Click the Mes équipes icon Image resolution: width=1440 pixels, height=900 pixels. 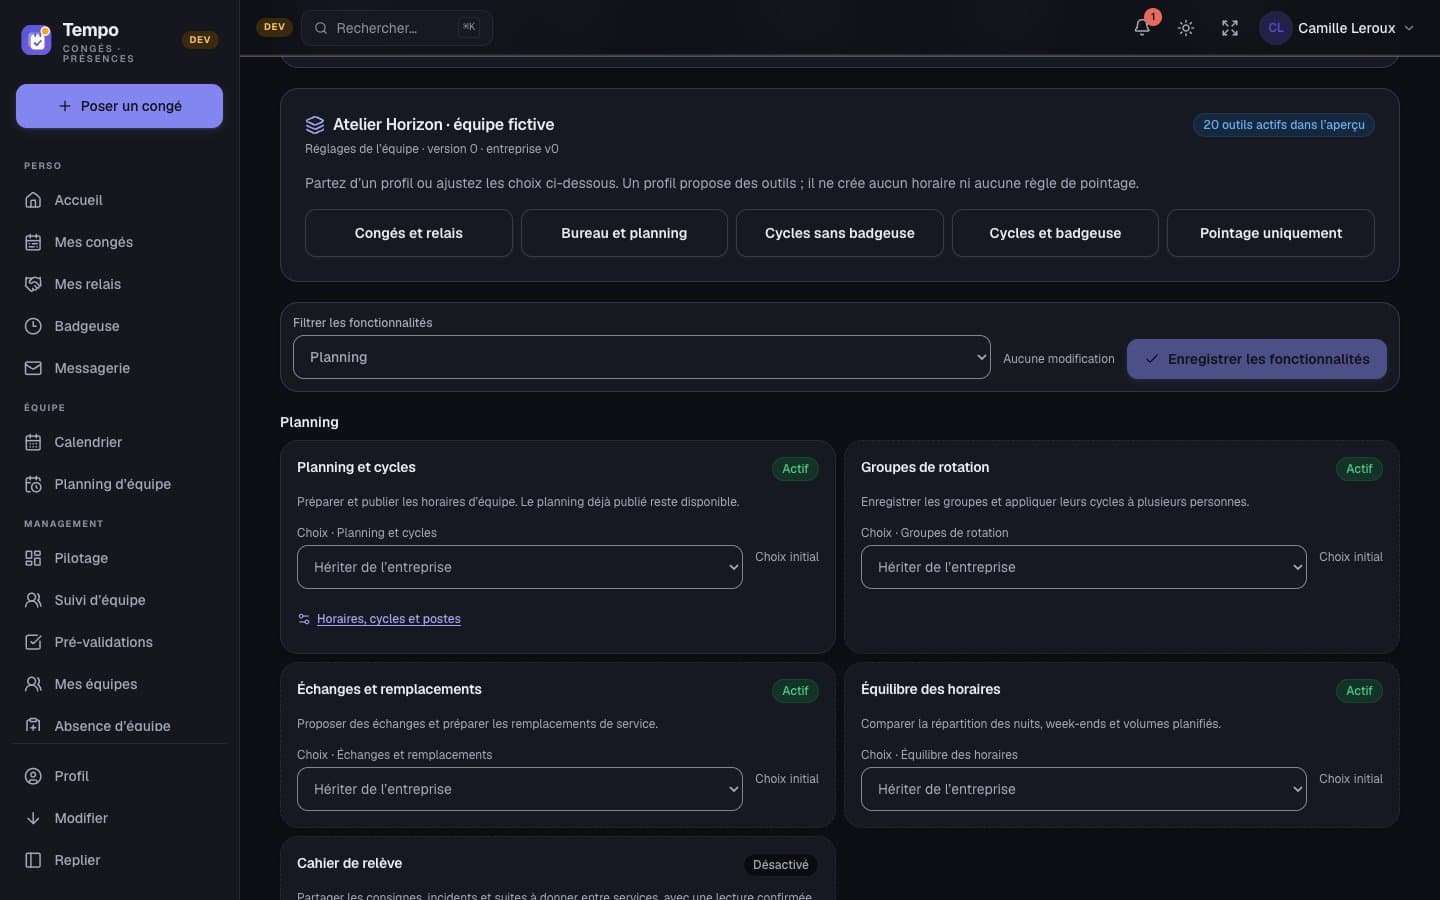point(33,684)
